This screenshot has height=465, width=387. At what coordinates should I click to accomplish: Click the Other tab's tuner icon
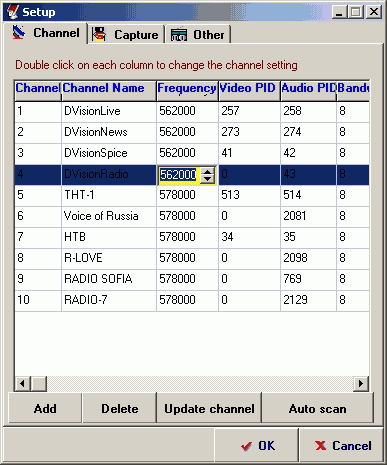pos(179,35)
